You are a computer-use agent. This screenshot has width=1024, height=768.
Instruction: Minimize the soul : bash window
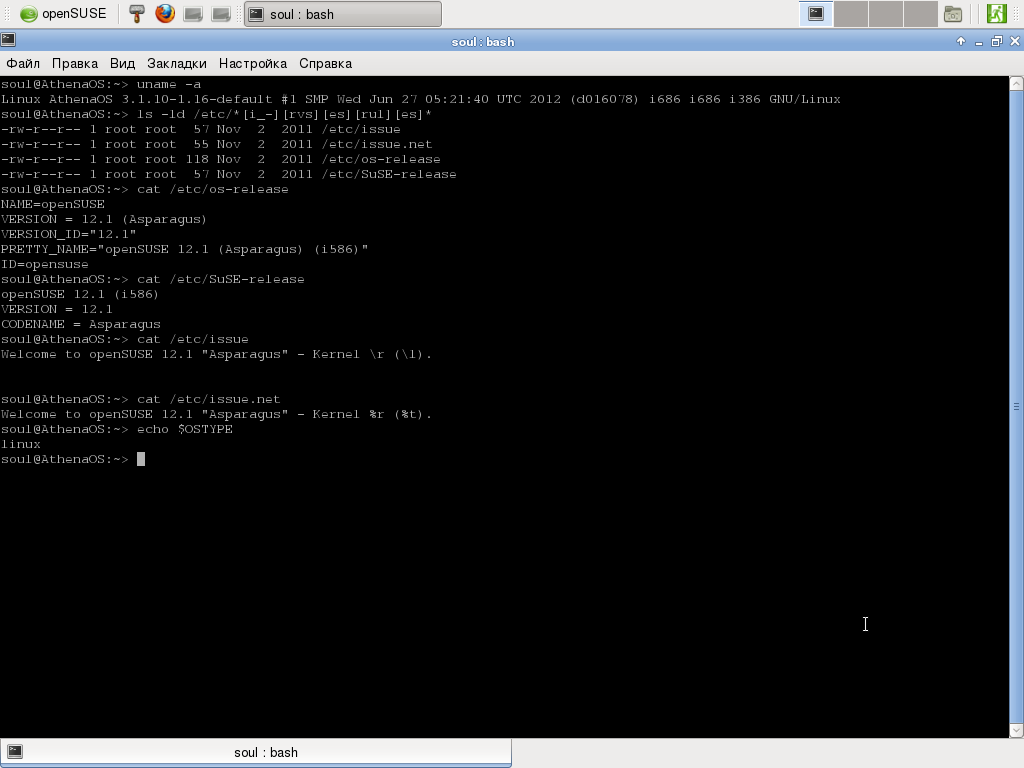coord(978,42)
